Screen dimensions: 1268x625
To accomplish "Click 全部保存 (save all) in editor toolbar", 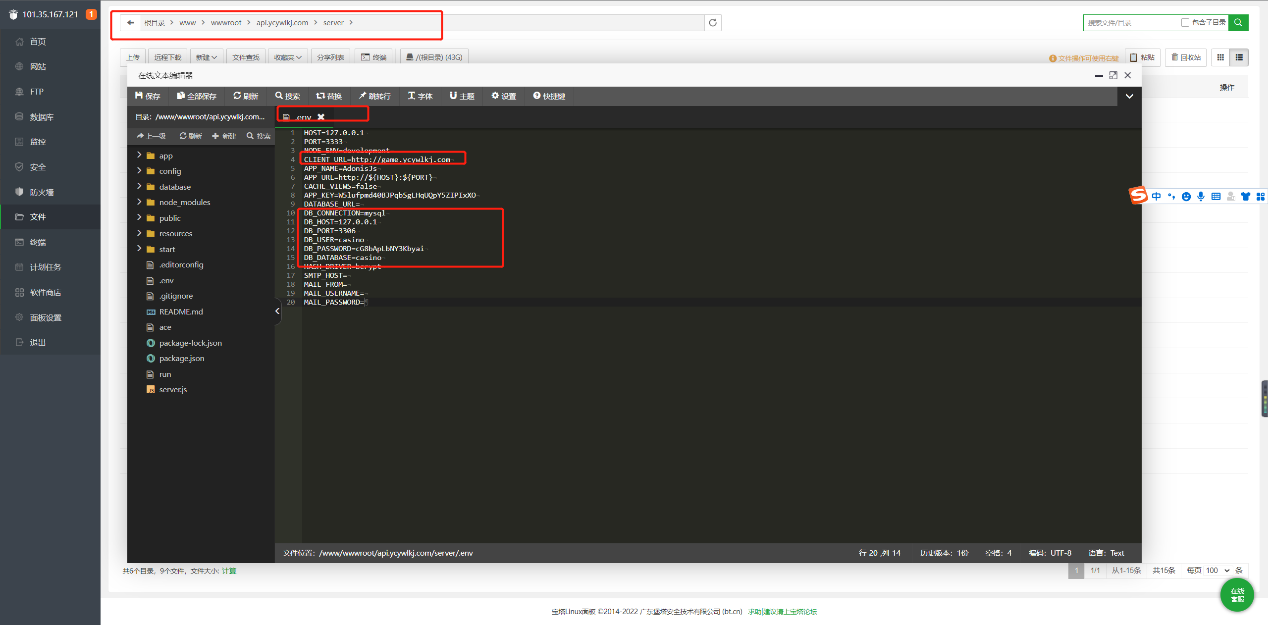I will pyautogui.click(x=196, y=96).
